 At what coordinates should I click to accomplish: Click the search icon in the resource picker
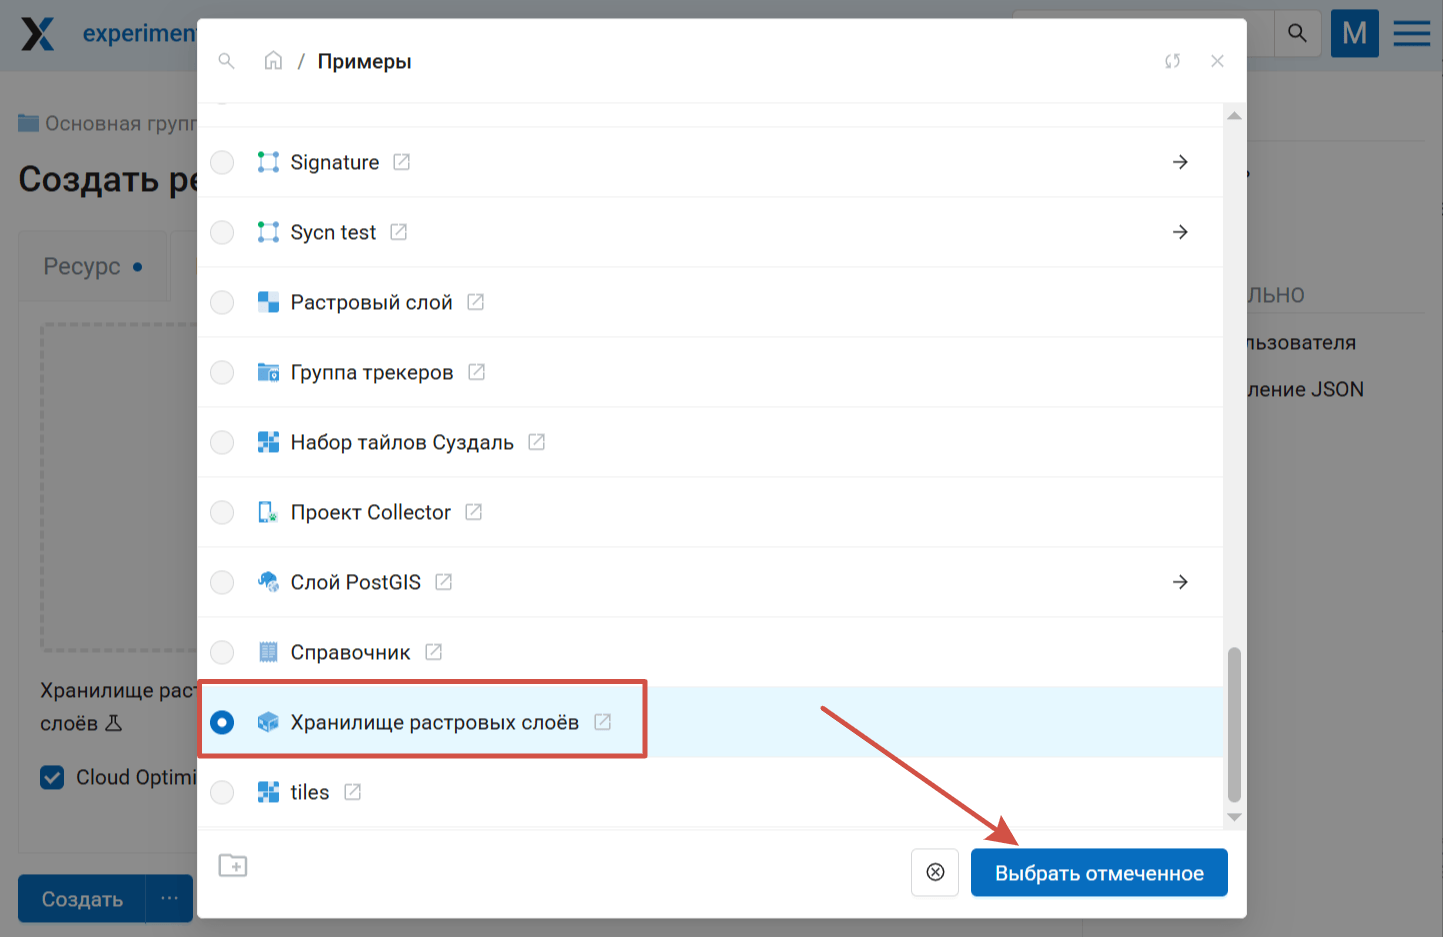(x=227, y=61)
